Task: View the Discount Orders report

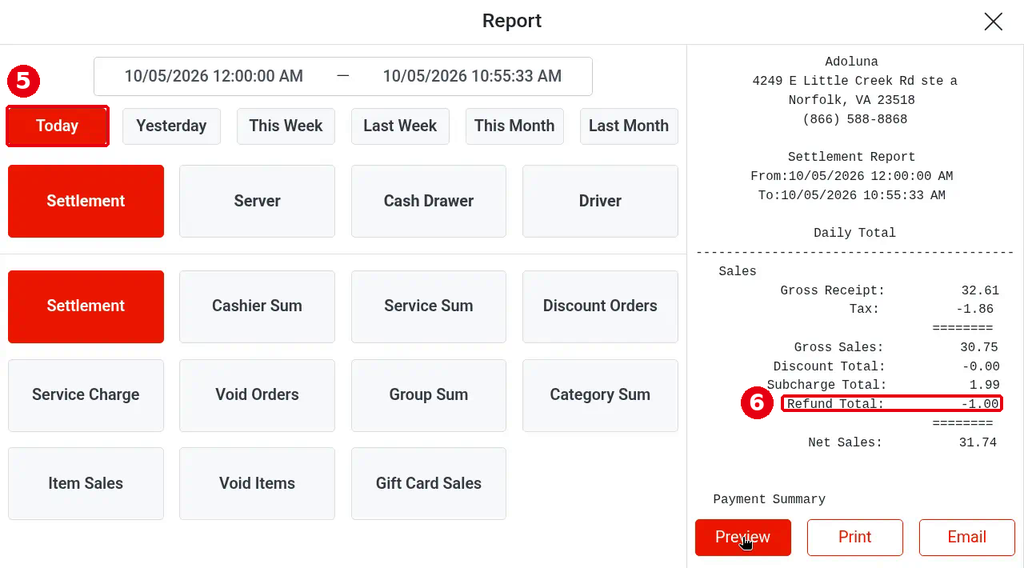Action: 600,306
